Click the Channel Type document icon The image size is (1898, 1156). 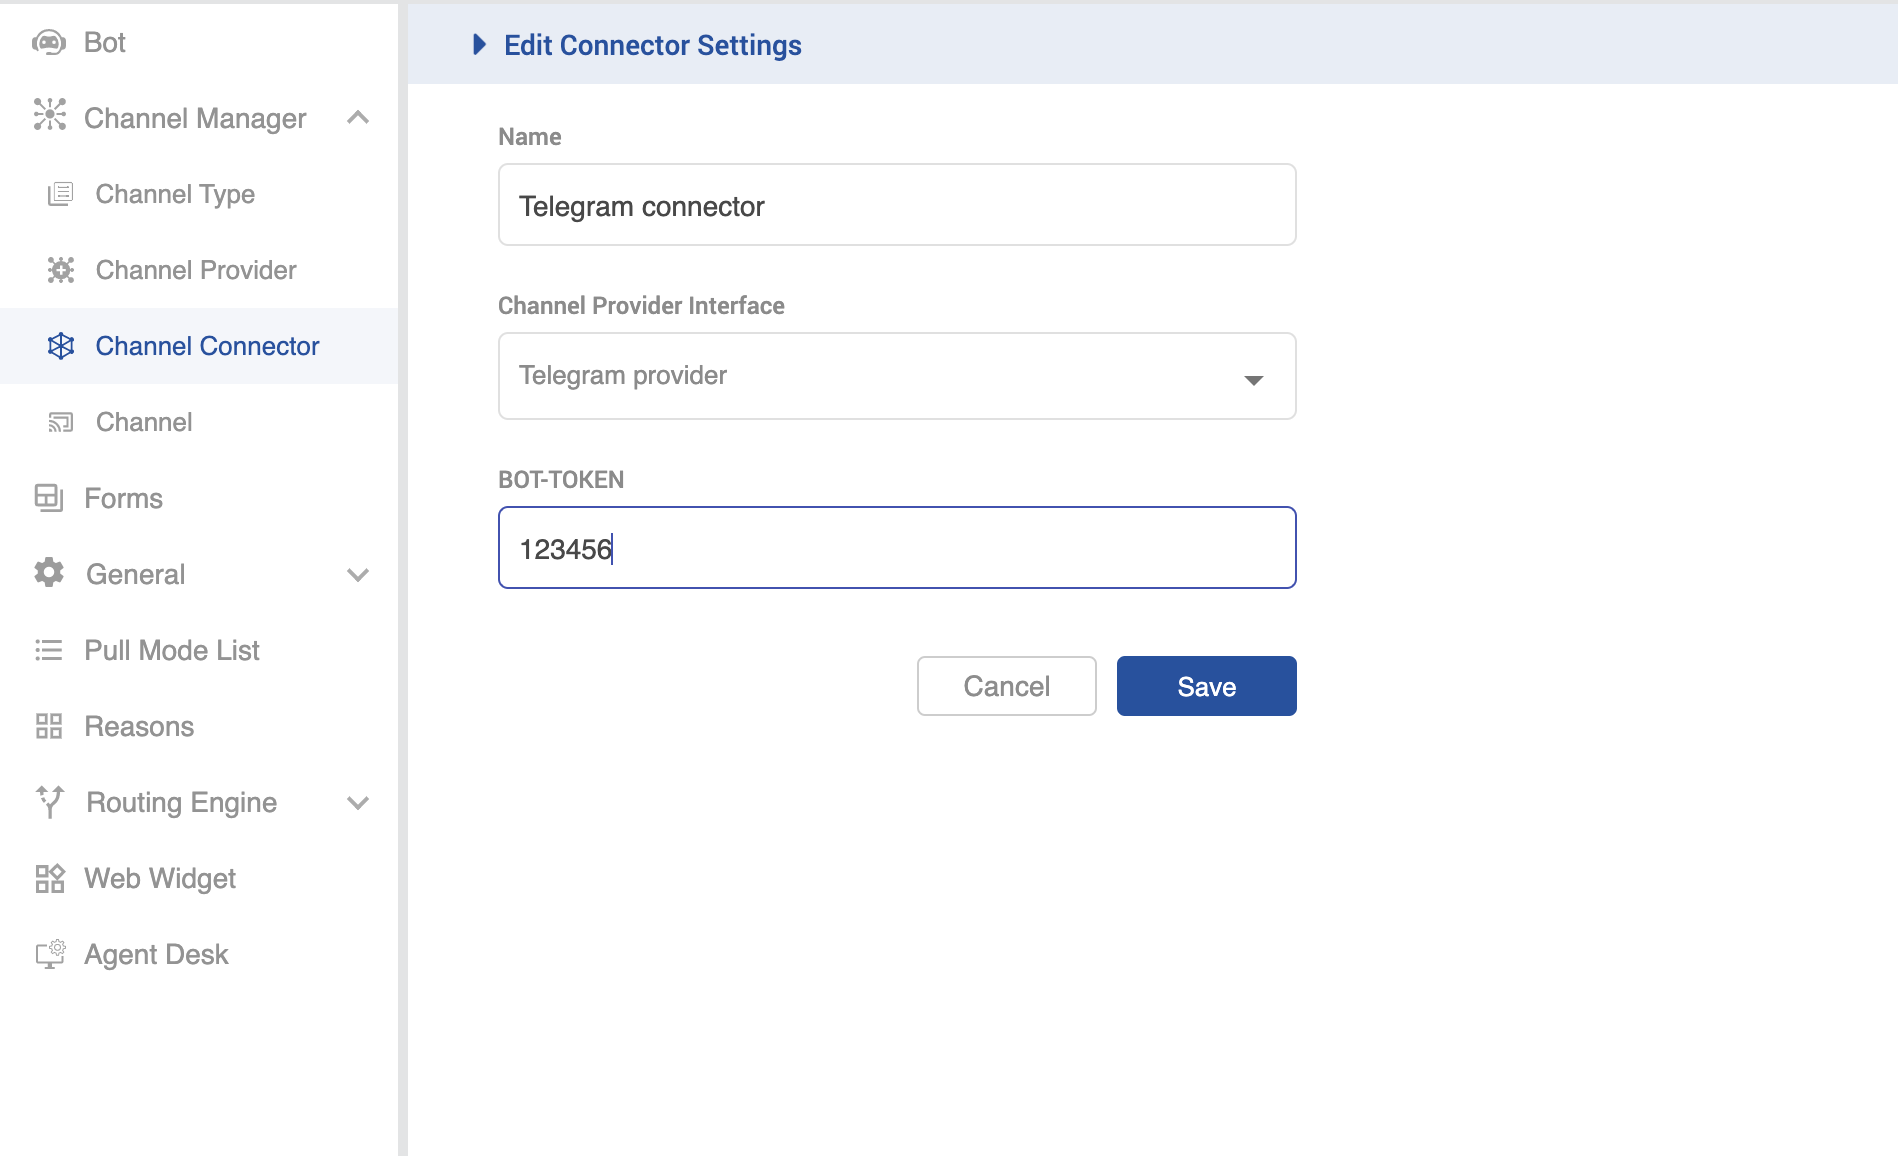[61, 194]
